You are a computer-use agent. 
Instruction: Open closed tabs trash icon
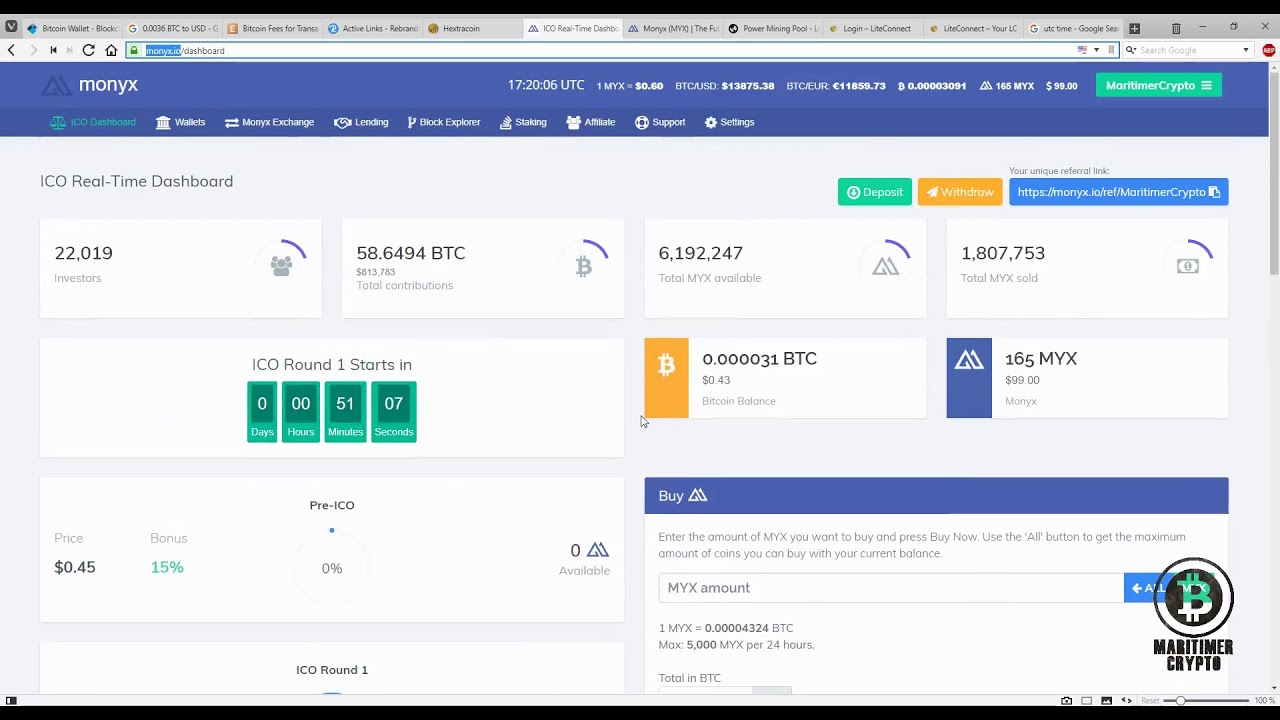click(x=1176, y=28)
